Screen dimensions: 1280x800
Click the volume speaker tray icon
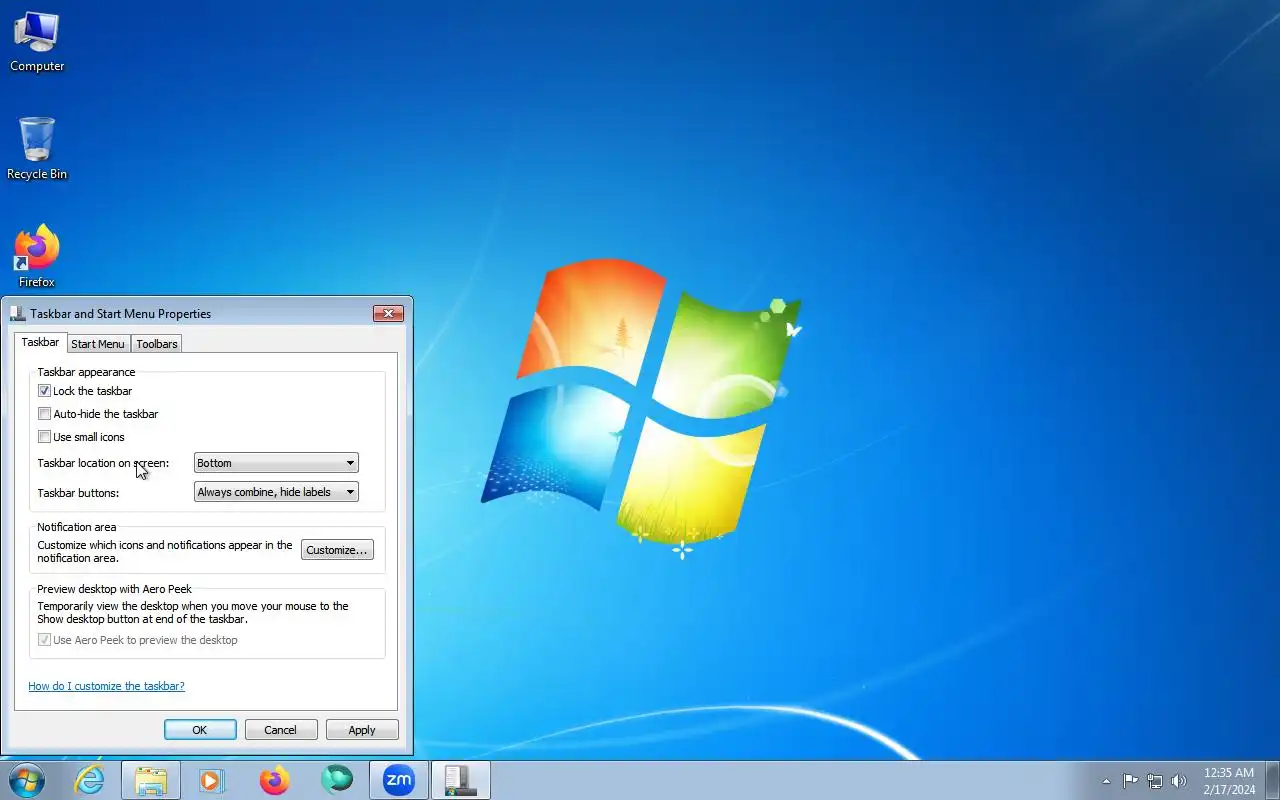tap(1179, 781)
